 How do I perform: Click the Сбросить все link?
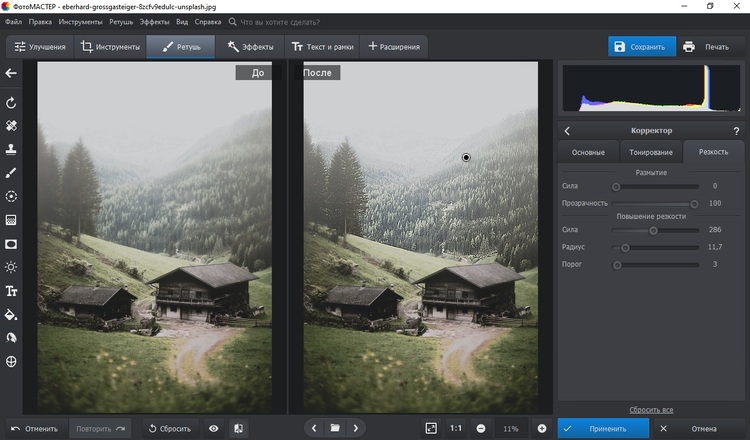click(651, 410)
